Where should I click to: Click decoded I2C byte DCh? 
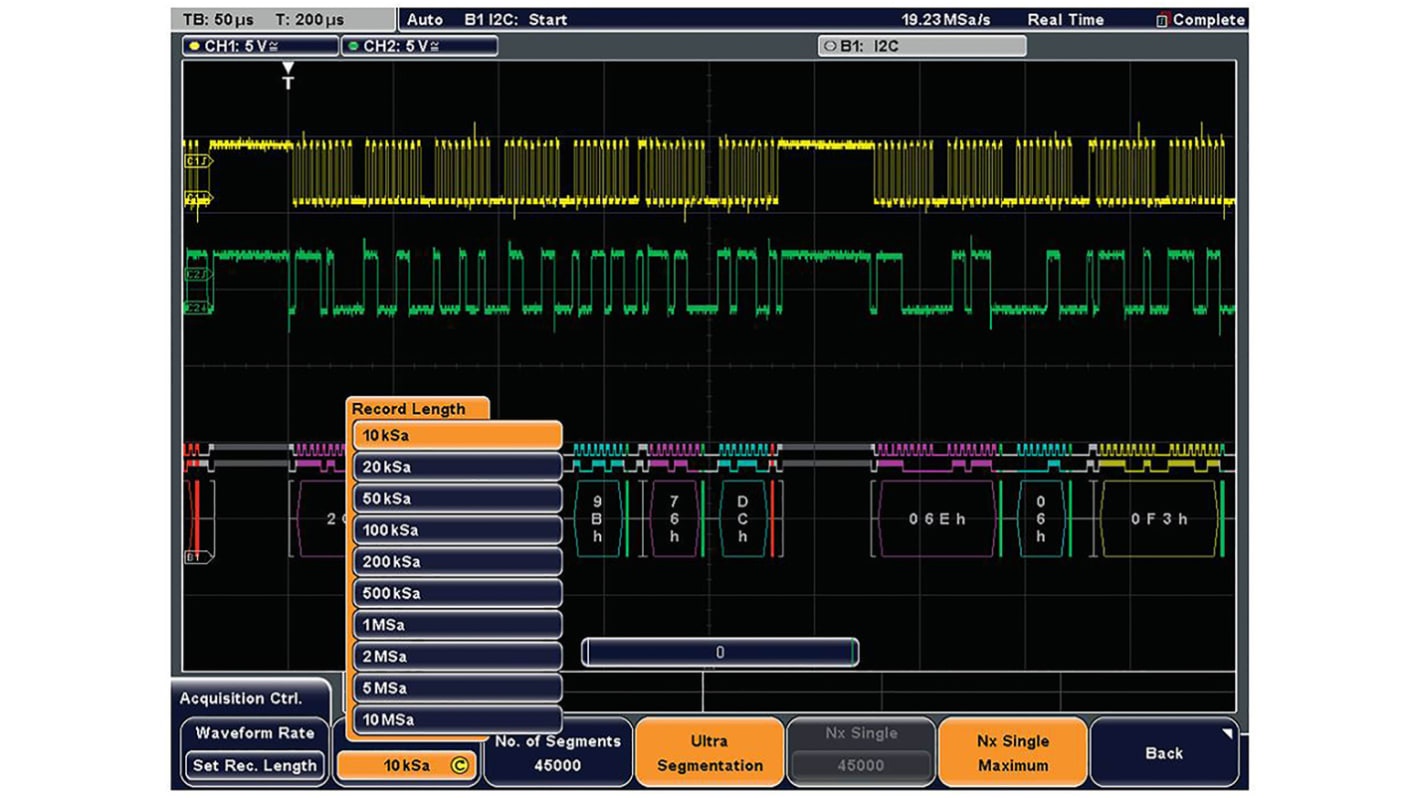(x=743, y=519)
